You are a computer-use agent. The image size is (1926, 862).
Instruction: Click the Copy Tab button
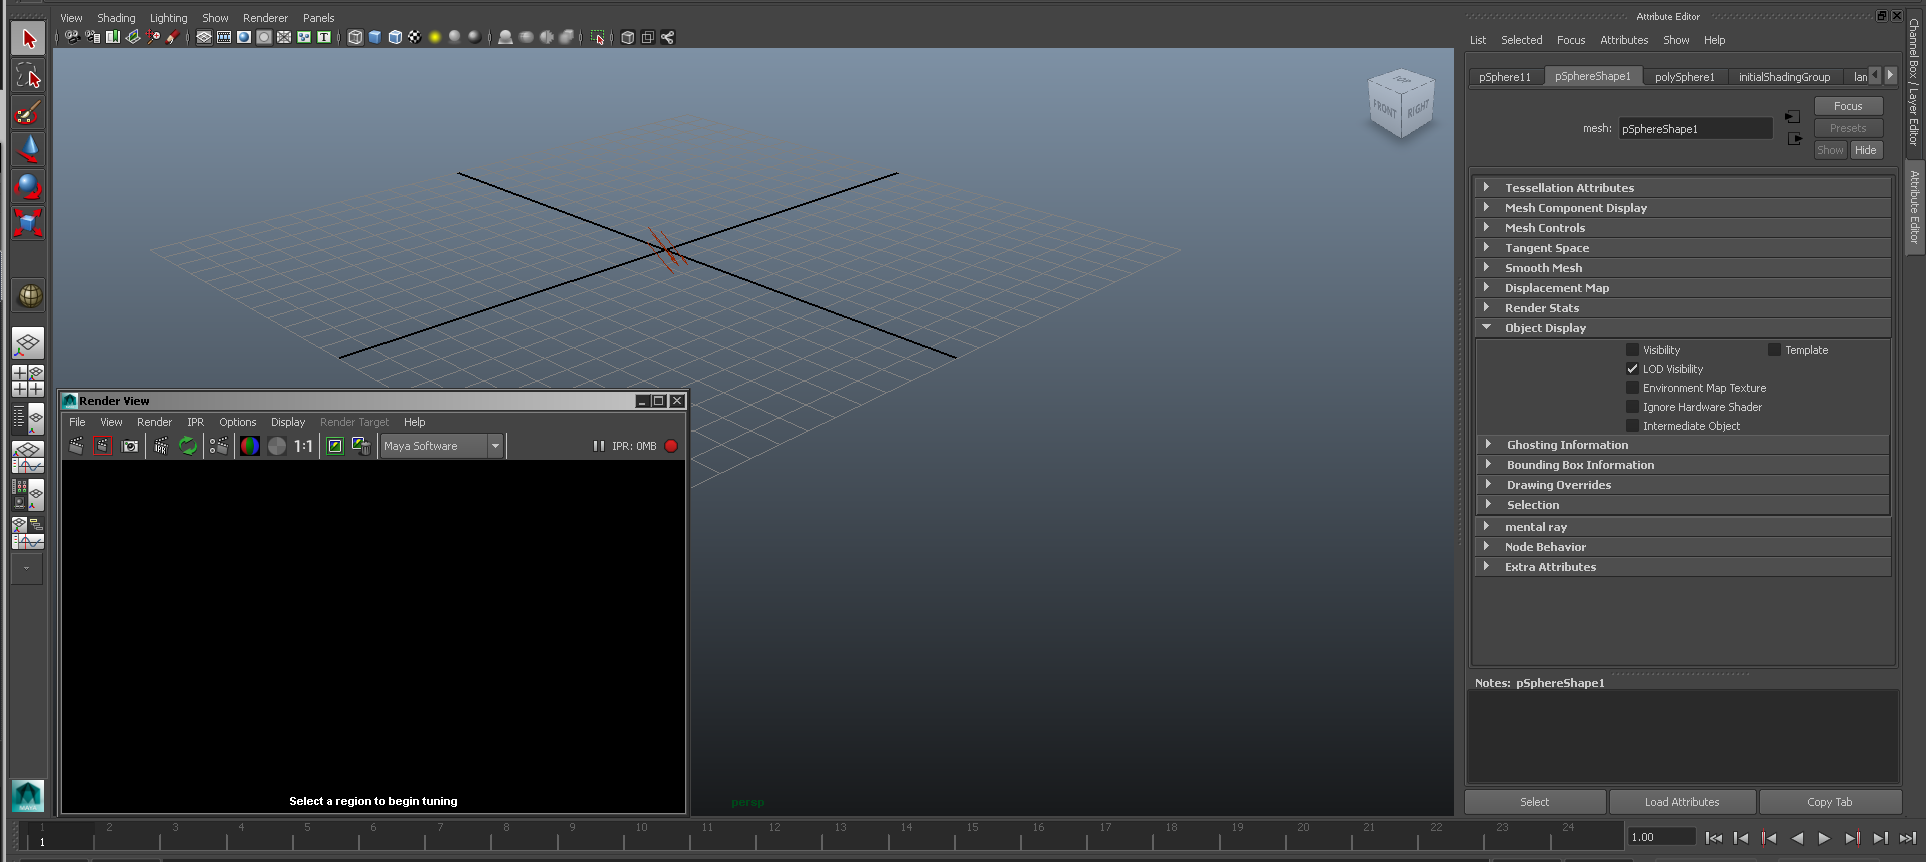(1830, 802)
